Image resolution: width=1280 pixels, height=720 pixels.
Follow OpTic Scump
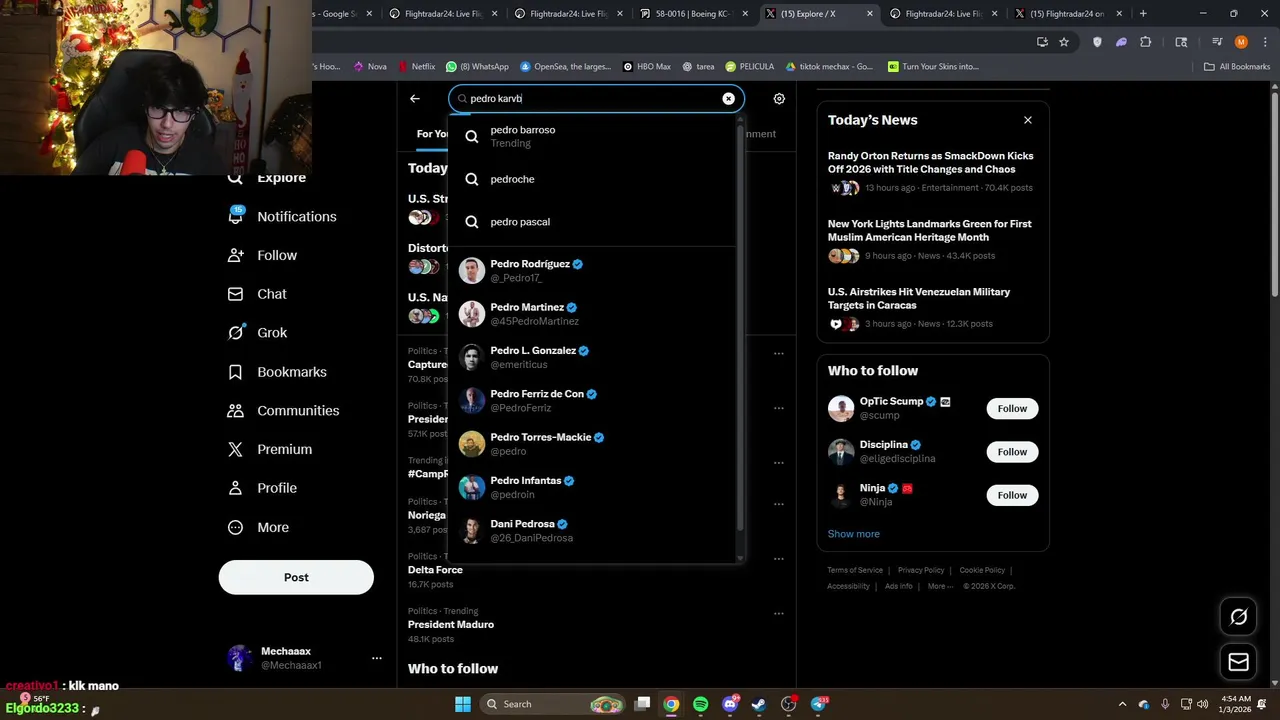[1012, 408]
